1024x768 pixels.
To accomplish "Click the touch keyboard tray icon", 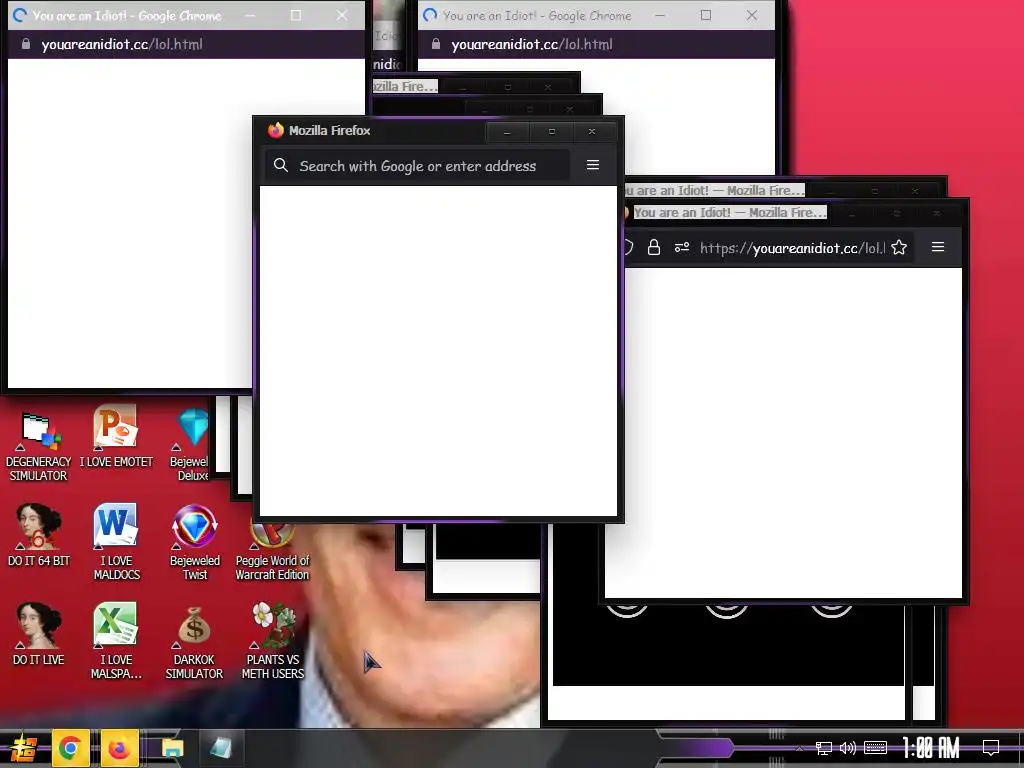I will point(875,748).
